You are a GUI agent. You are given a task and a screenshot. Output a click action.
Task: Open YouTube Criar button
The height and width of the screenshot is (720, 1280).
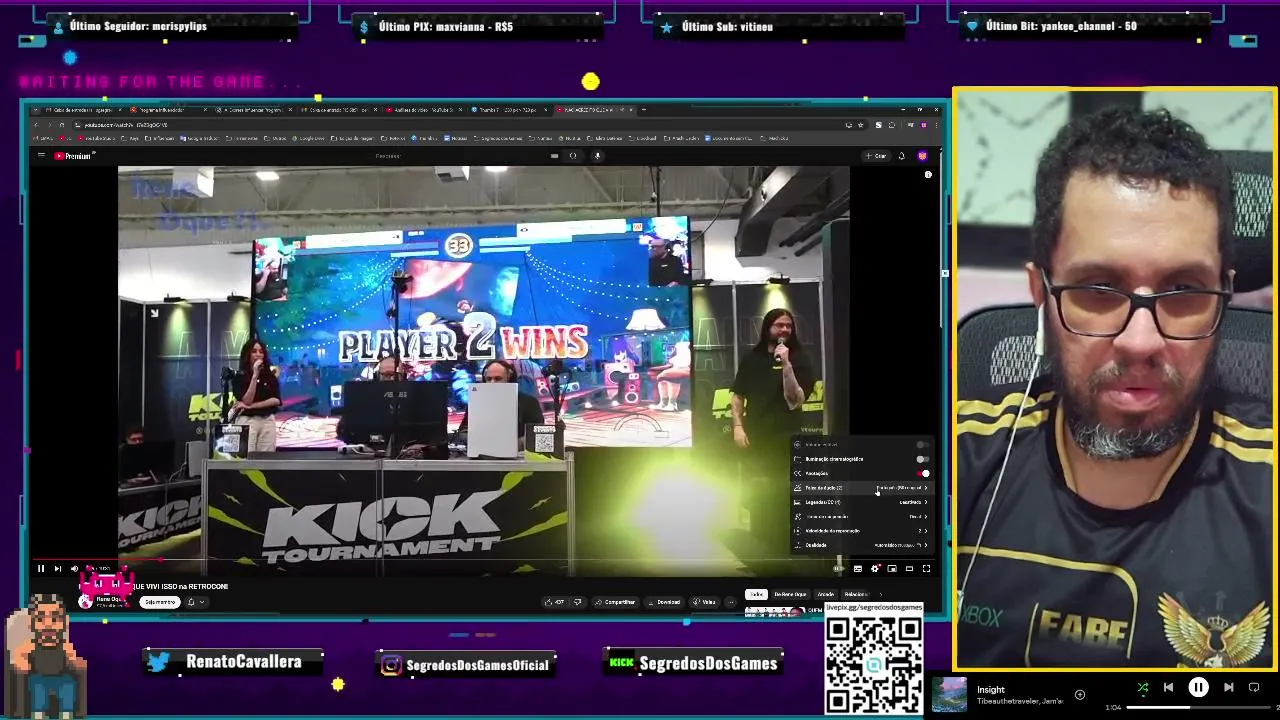[876, 156]
